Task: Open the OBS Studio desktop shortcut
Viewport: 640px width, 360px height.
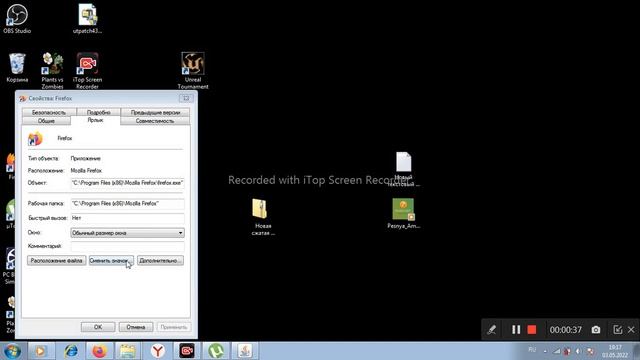Action: click(x=17, y=18)
